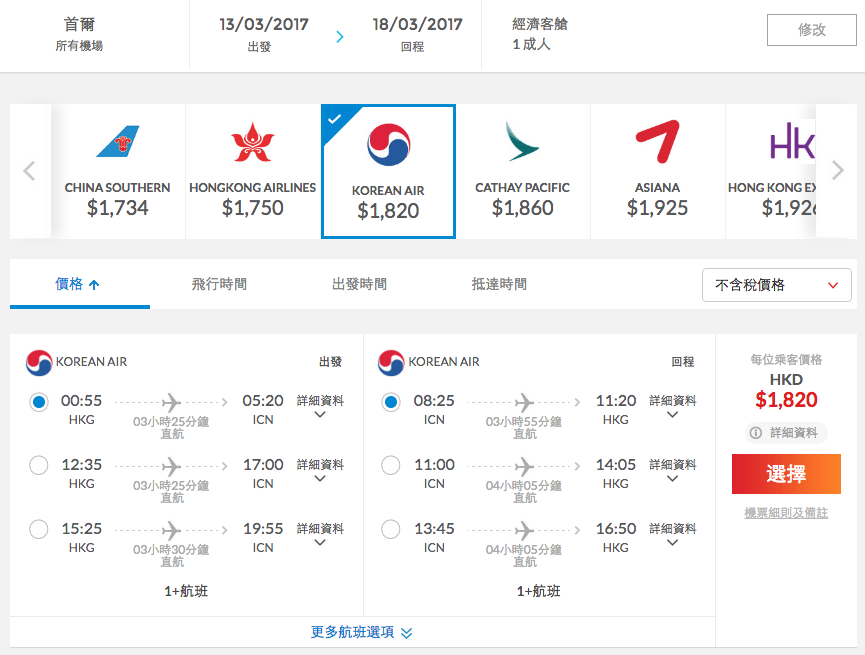Show 1+航班 more return flights
This screenshot has height=655, width=865.
point(538,591)
